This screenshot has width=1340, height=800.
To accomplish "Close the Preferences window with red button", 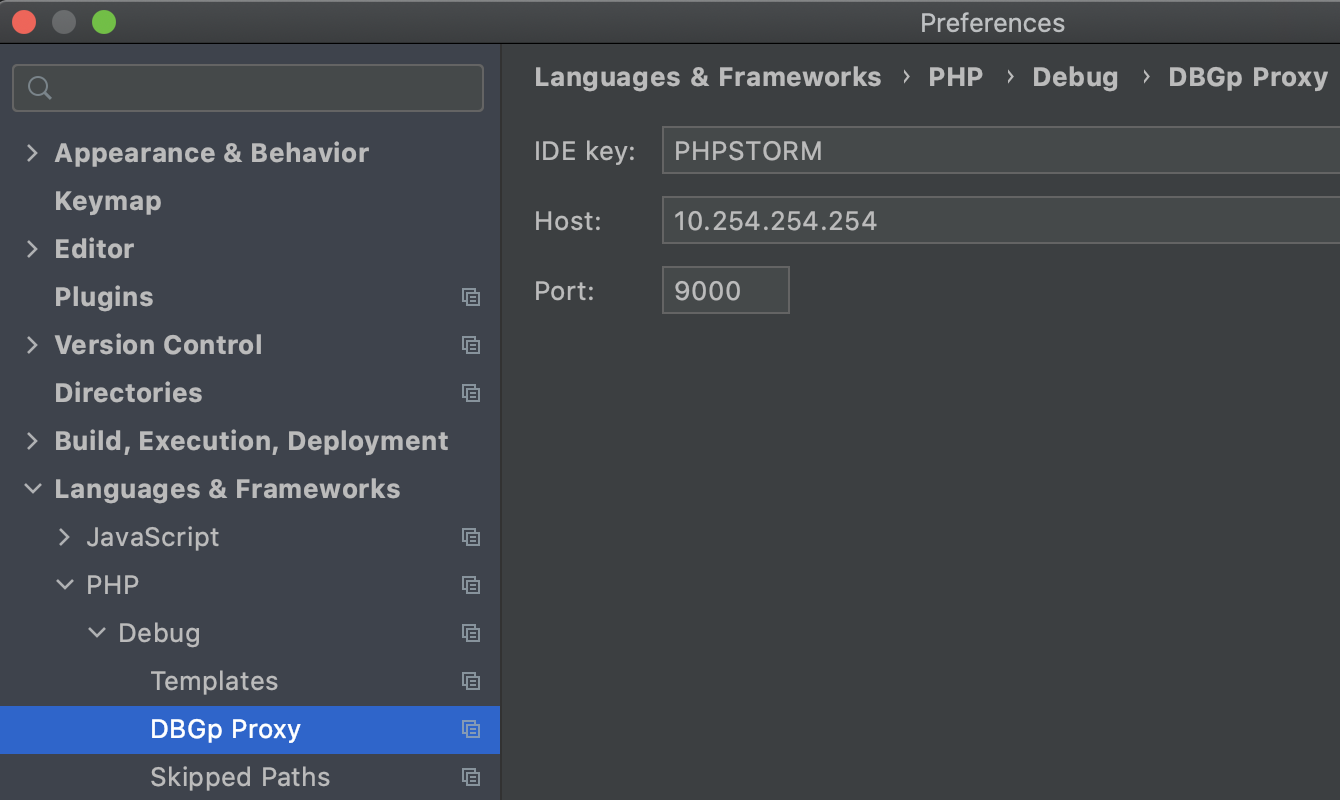I will click(24, 22).
